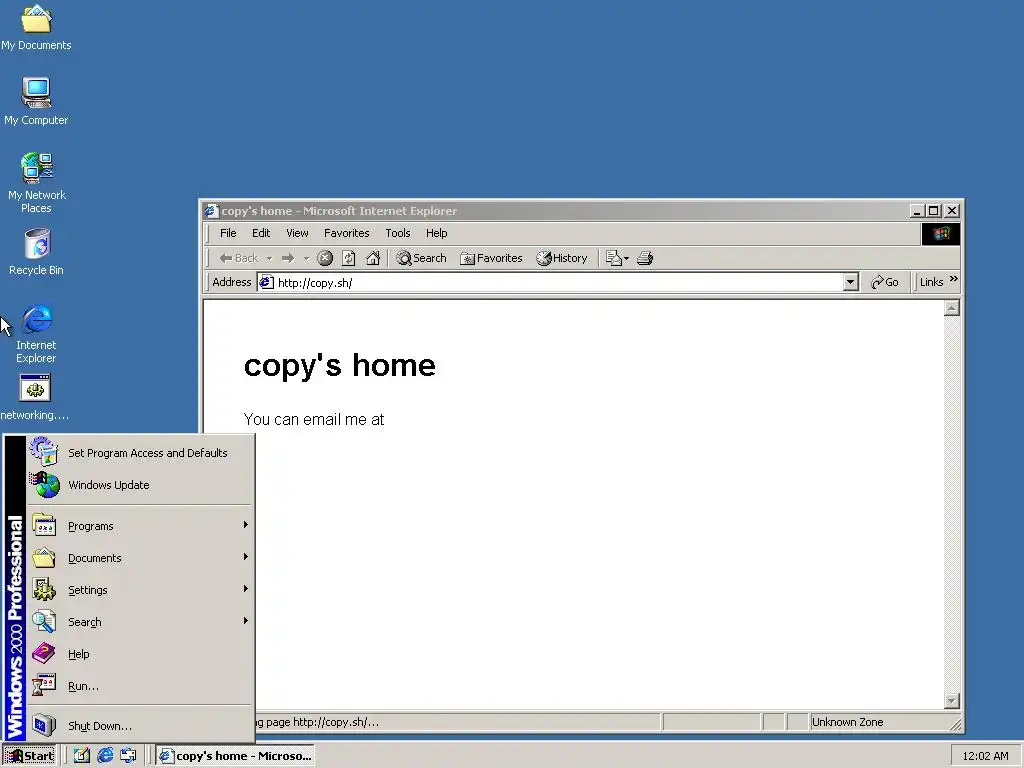Open the Tools menu
1024x768 pixels.
398,233
